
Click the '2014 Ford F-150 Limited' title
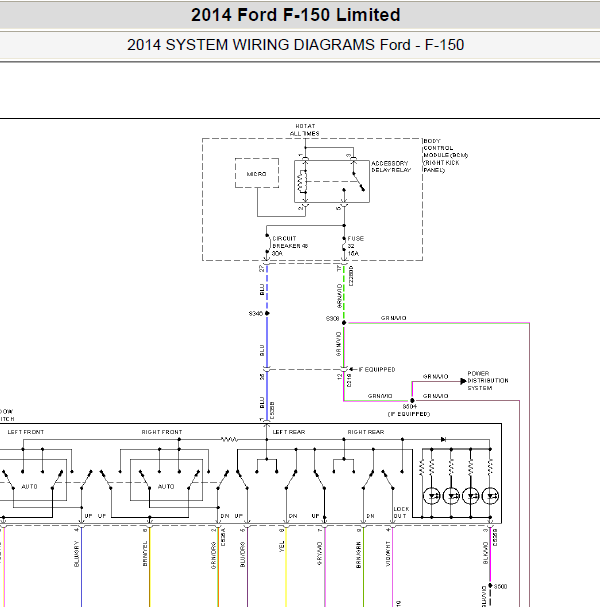pos(295,15)
